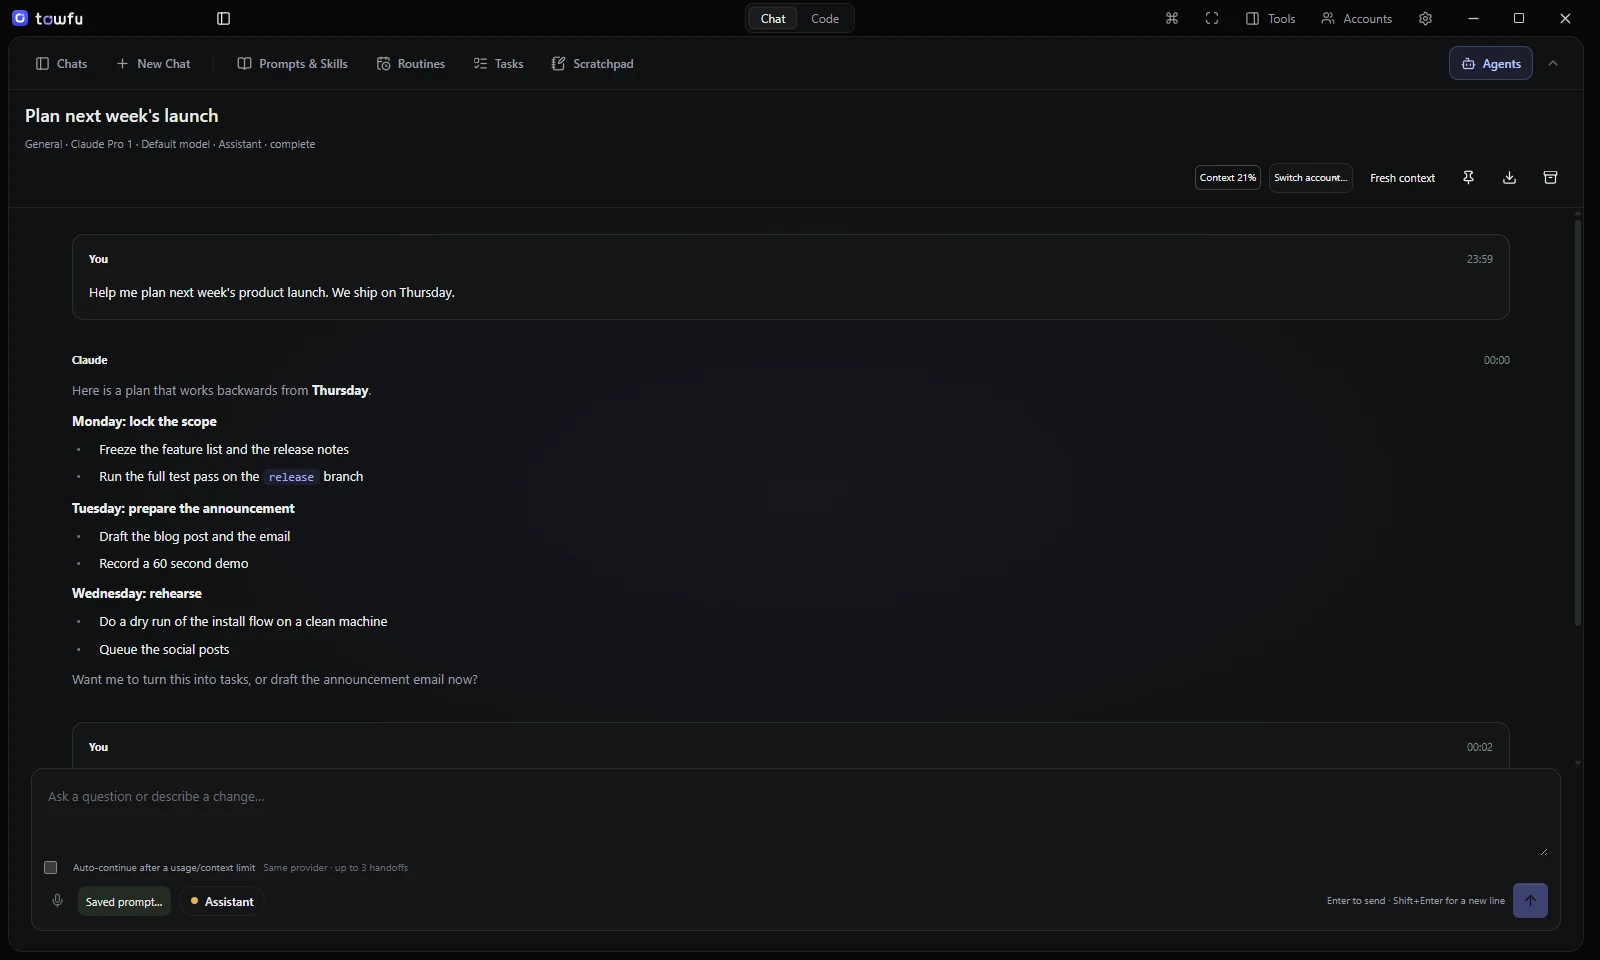Open the Agents panel

pyautogui.click(x=1491, y=63)
